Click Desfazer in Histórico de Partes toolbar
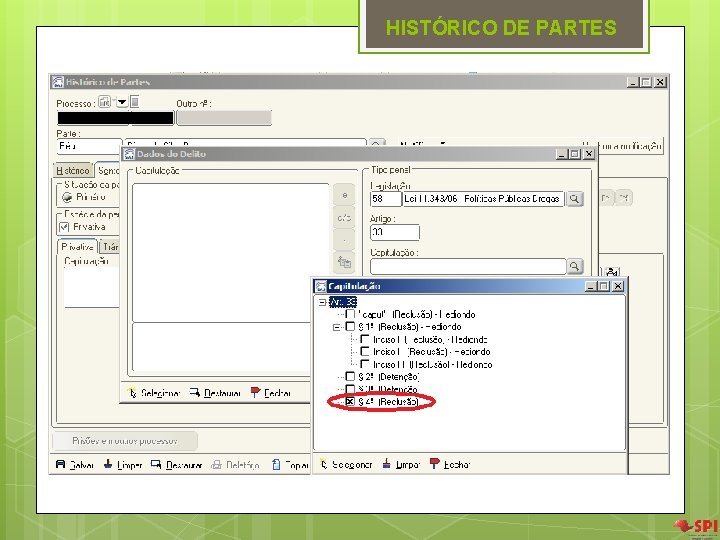This screenshot has width=720, height=540. tap(177, 465)
